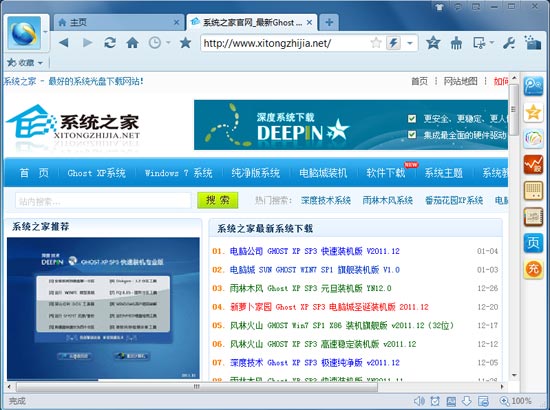Go forward with the forward arrow
This screenshot has height=410, width=550.
(87, 43)
